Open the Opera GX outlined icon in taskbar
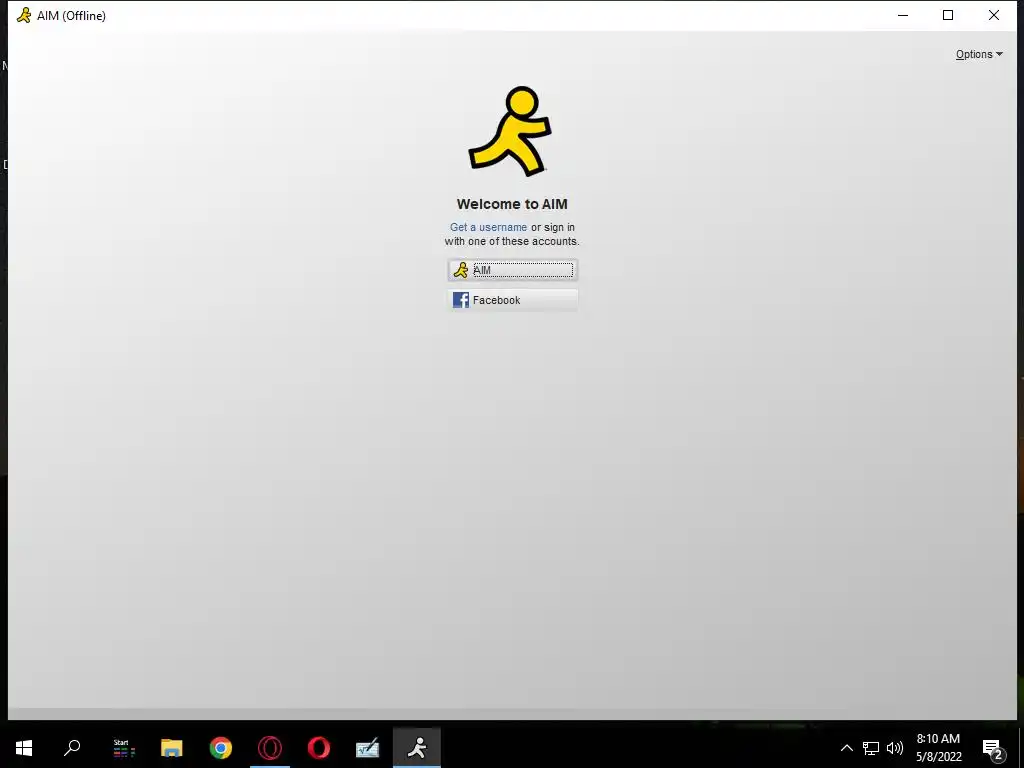 (x=270, y=748)
